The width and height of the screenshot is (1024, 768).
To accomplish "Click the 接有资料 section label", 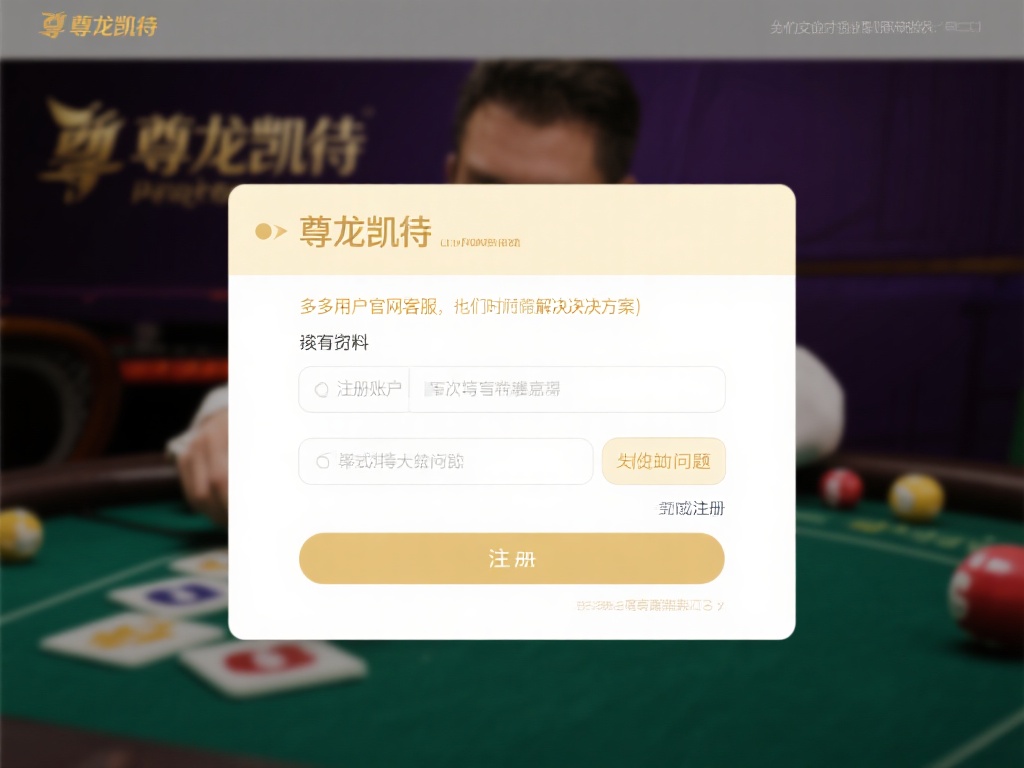I will coord(334,342).
